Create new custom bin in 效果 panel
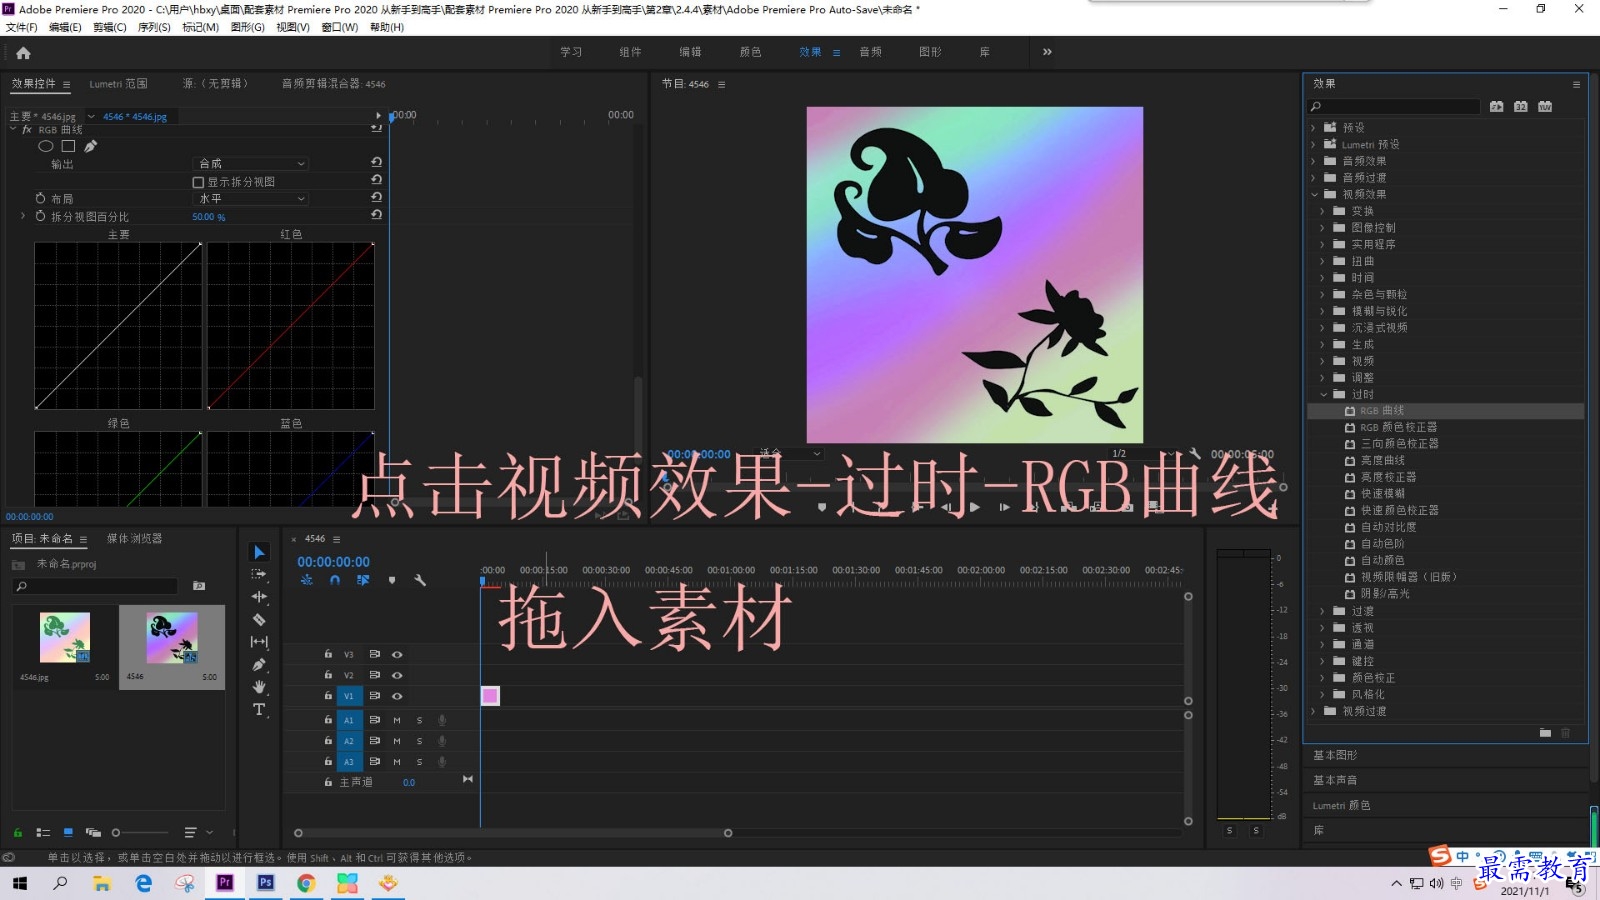The height and width of the screenshot is (900, 1600). (1545, 733)
